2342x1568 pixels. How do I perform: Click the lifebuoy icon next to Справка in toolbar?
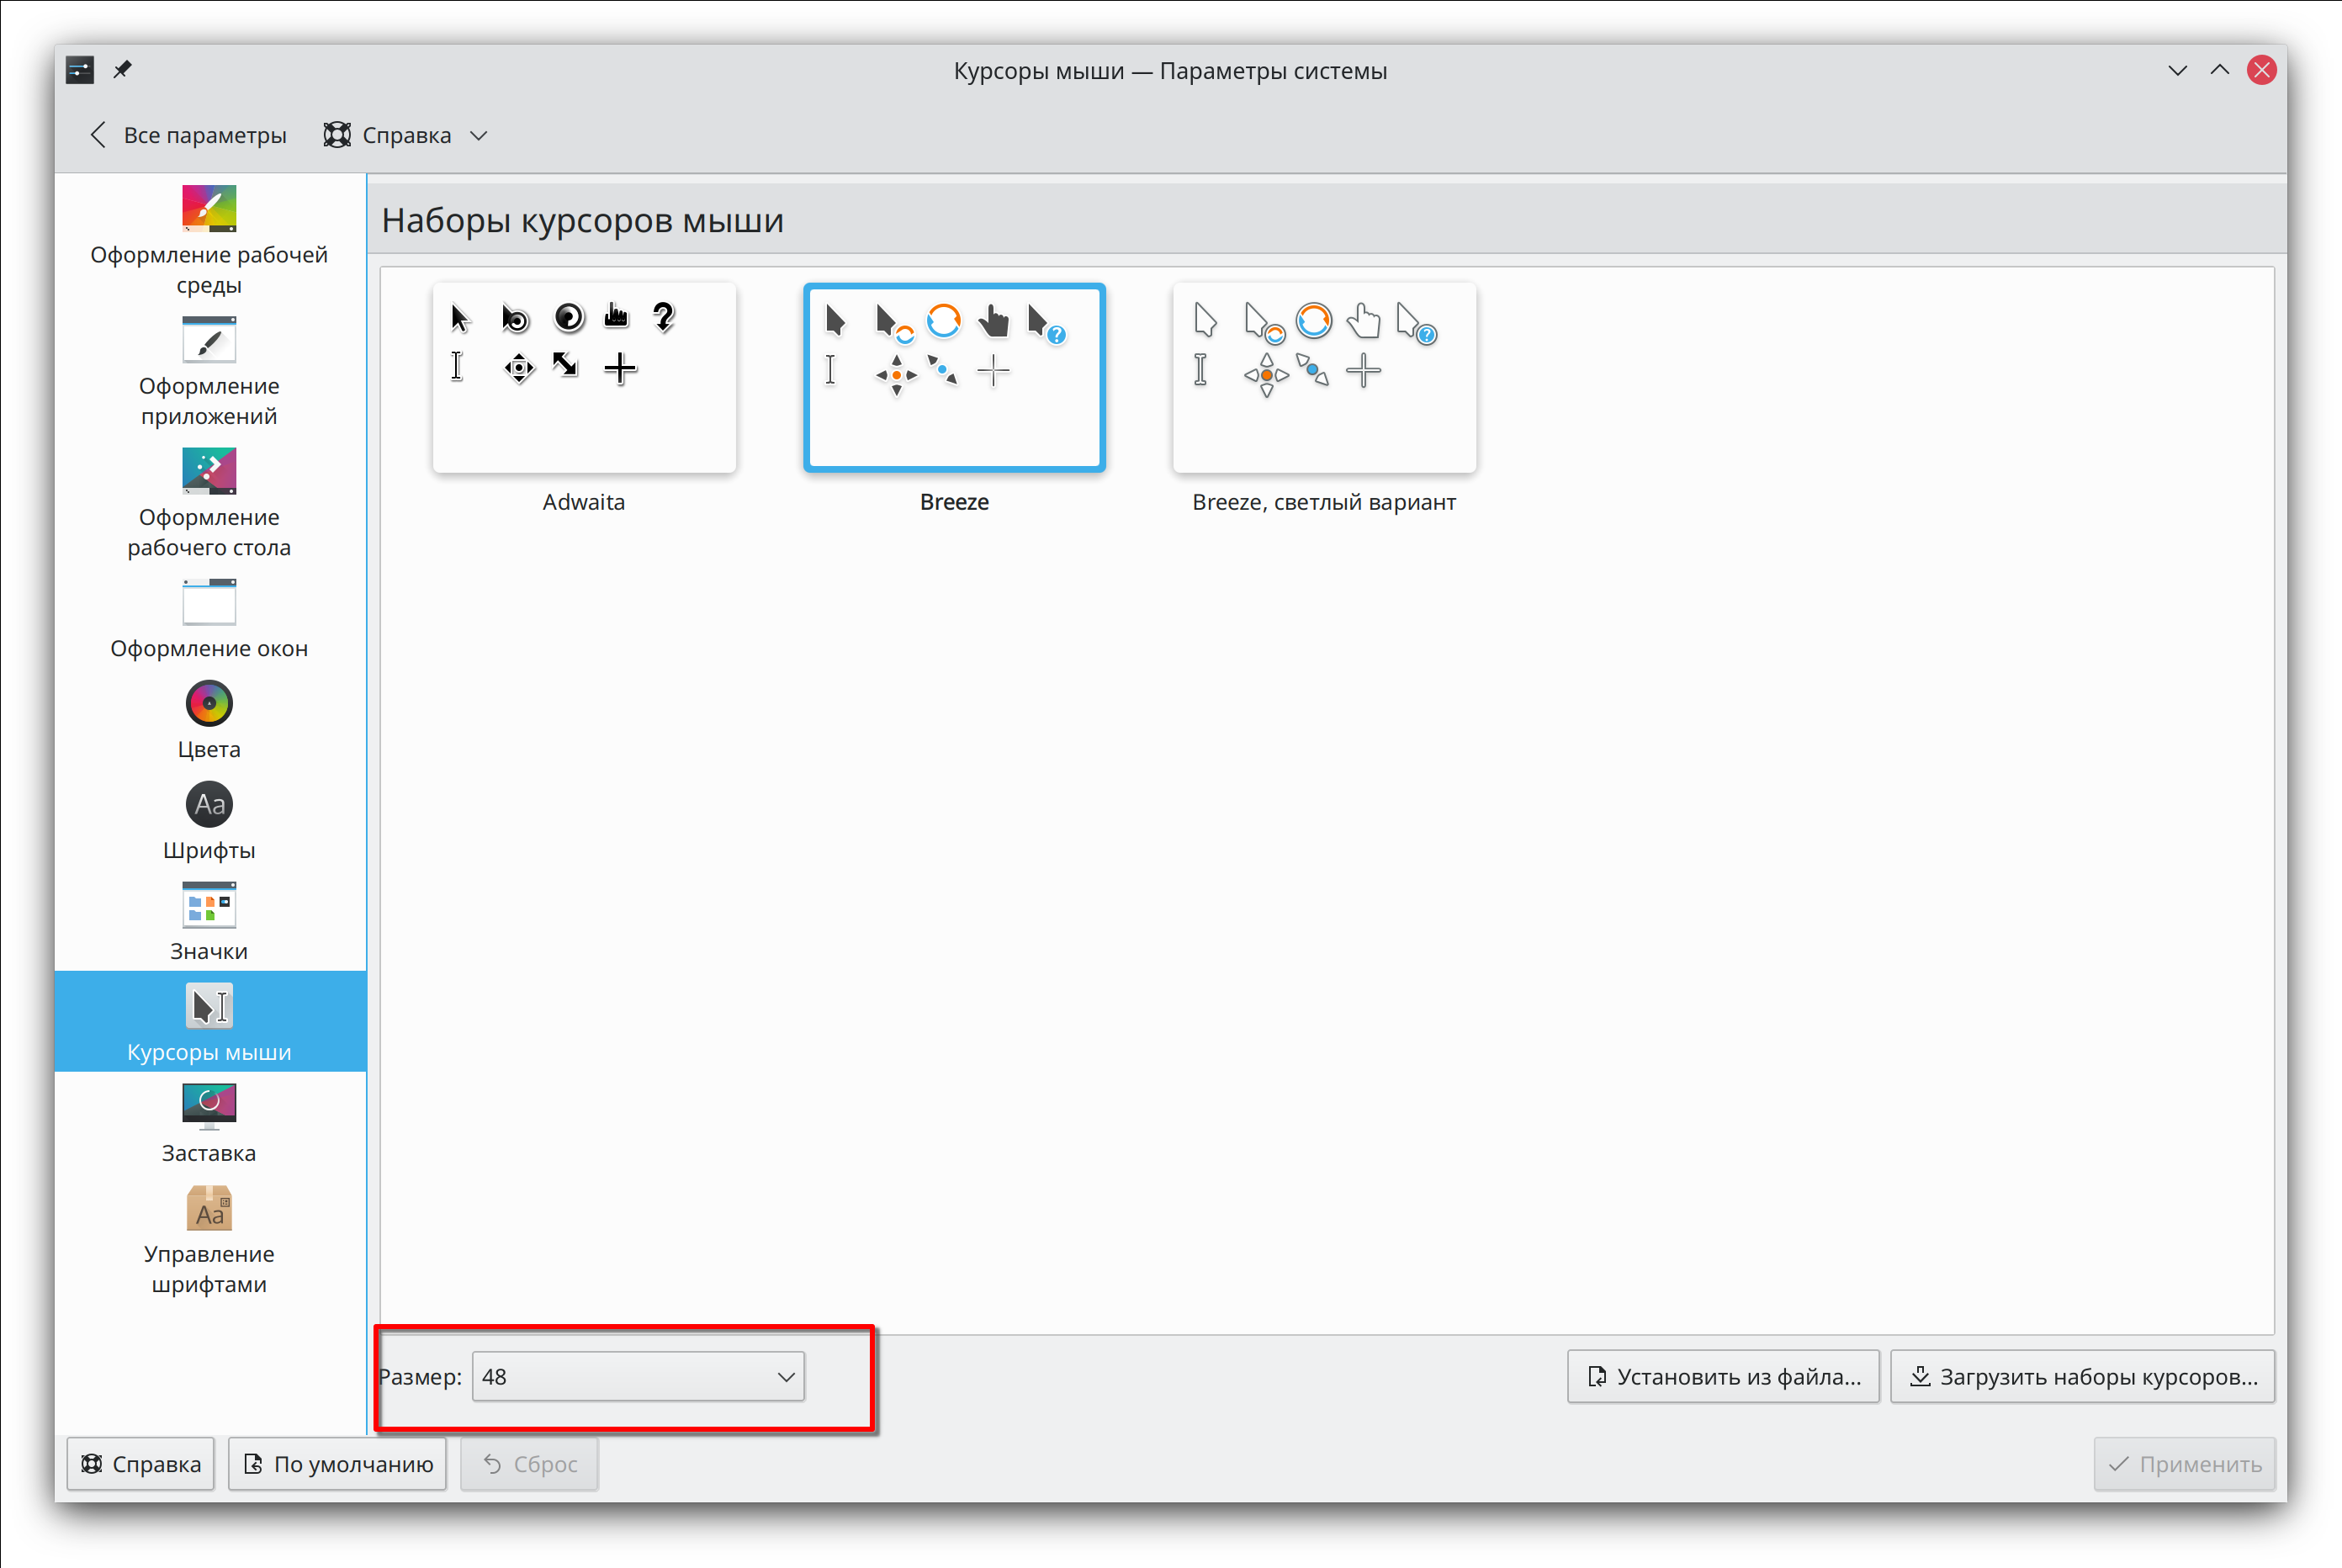pos(337,135)
